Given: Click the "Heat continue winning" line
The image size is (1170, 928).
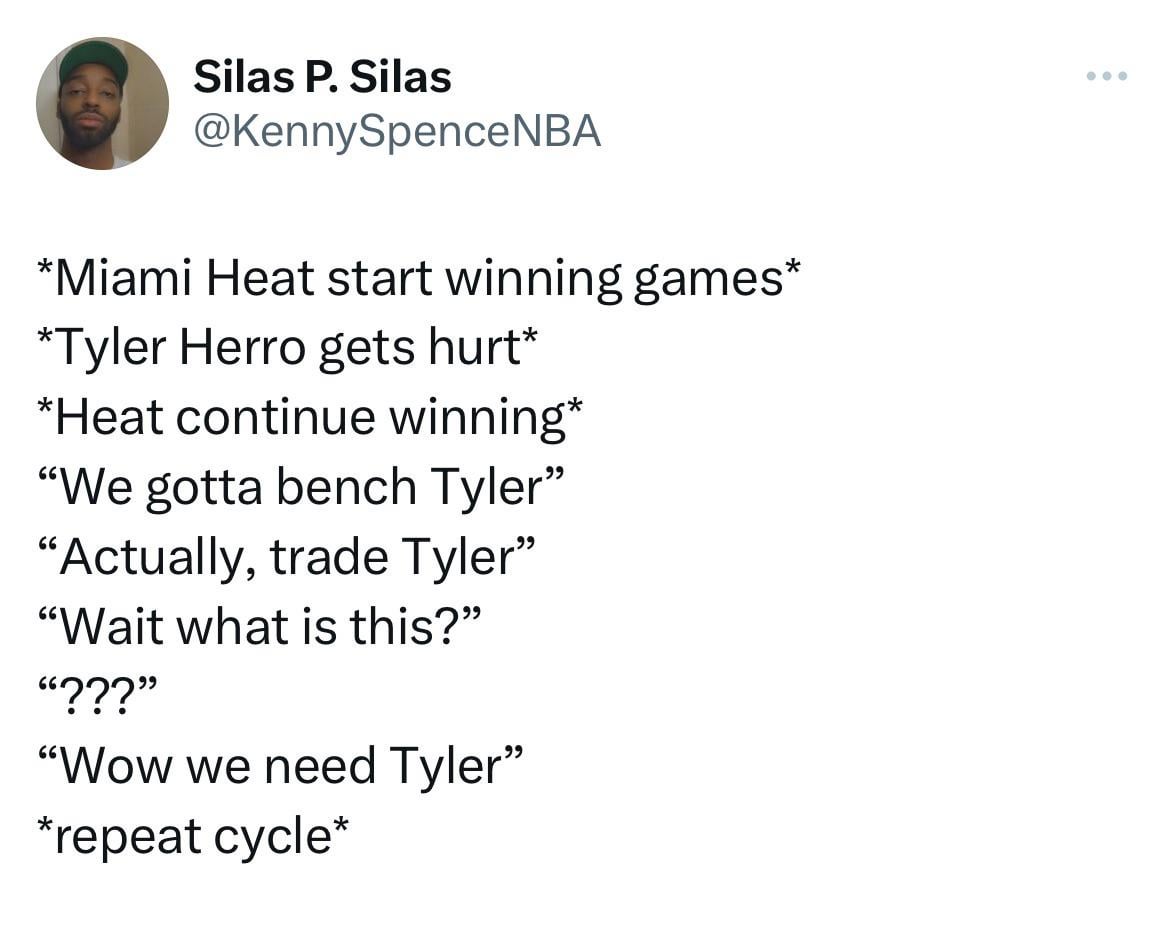Looking at the screenshot, I should pyautogui.click(x=310, y=417).
